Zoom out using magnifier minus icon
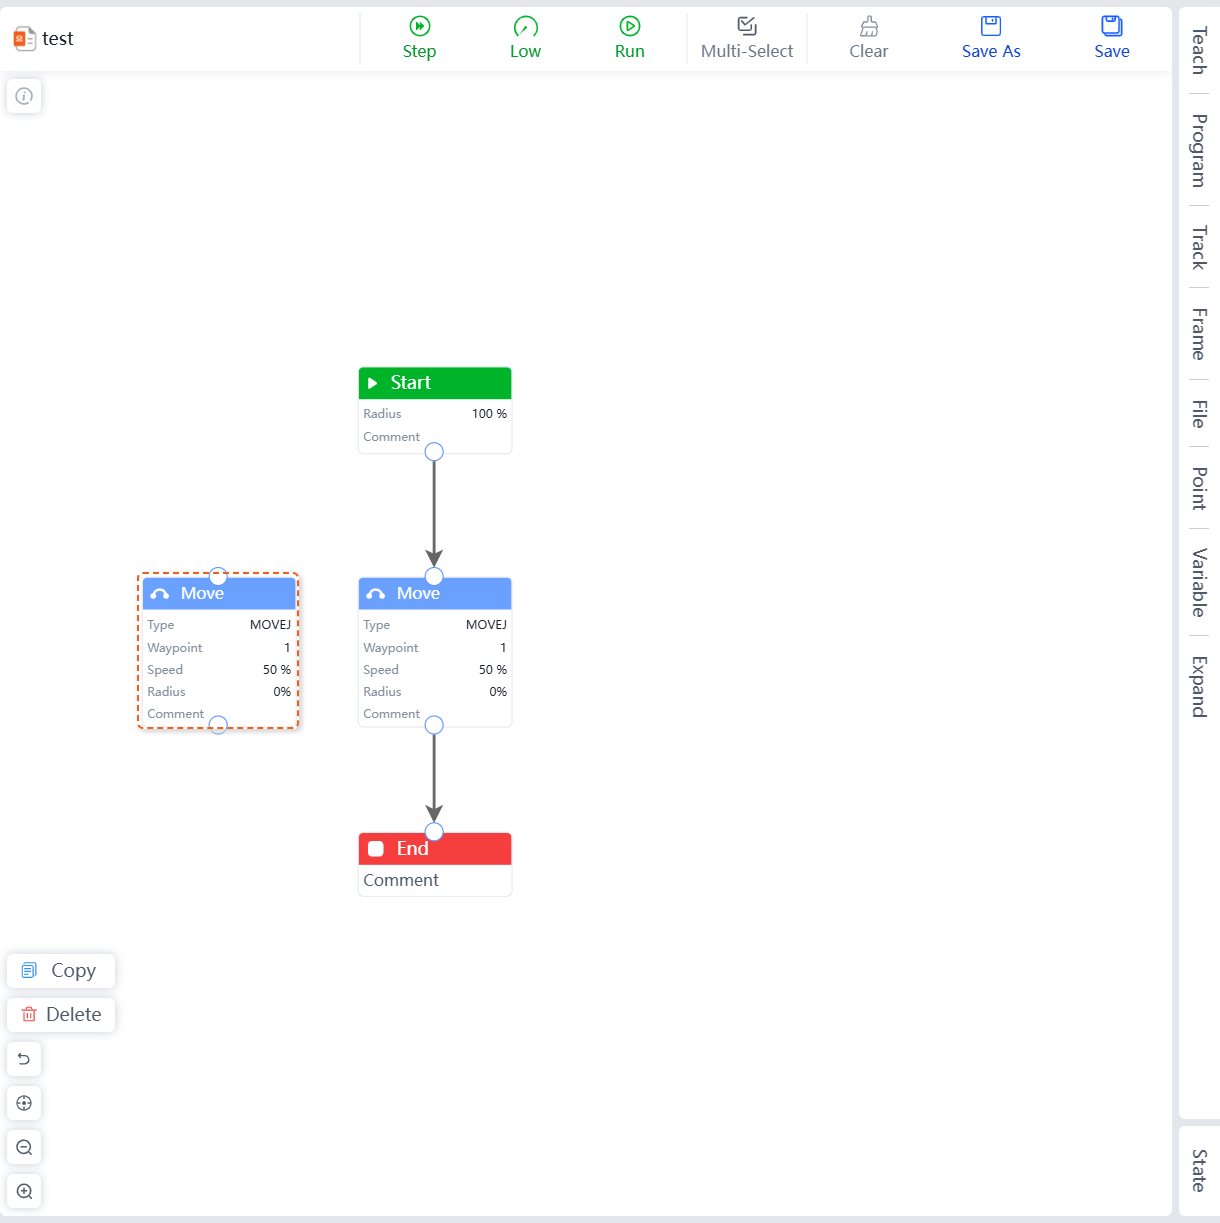1220x1223 pixels. pyautogui.click(x=24, y=1147)
